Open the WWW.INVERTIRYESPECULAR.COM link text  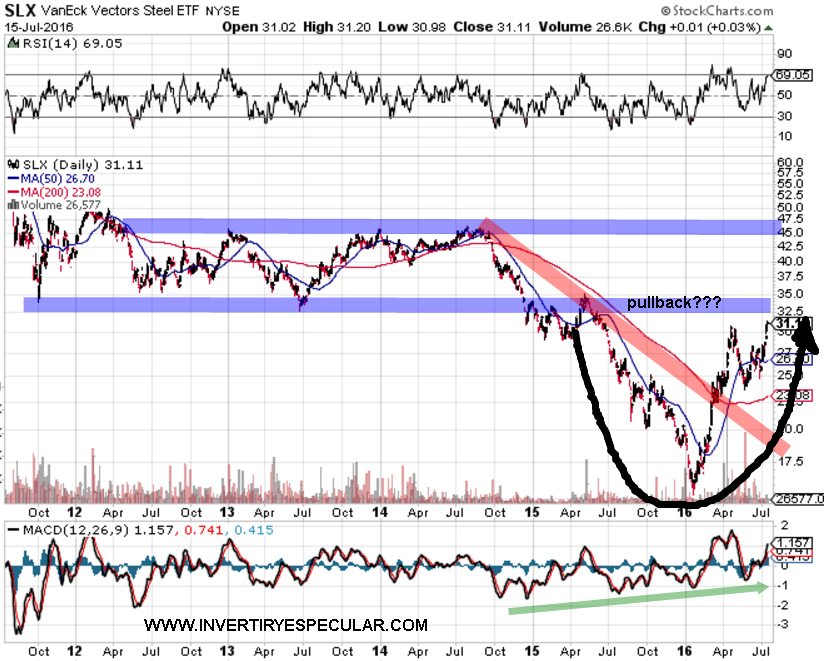click(285, 626)
